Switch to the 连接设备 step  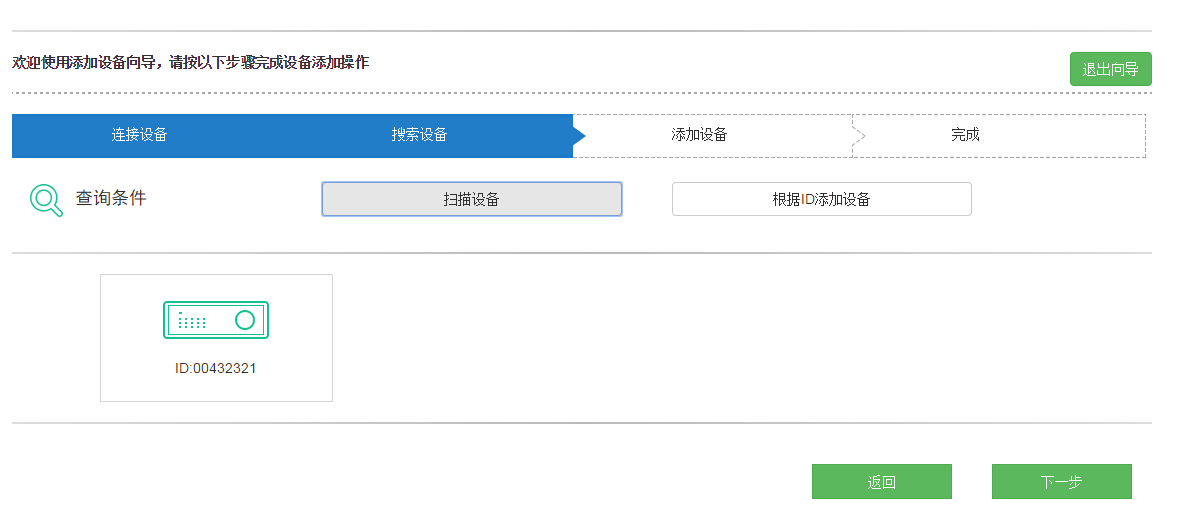[x=139, y=135]
